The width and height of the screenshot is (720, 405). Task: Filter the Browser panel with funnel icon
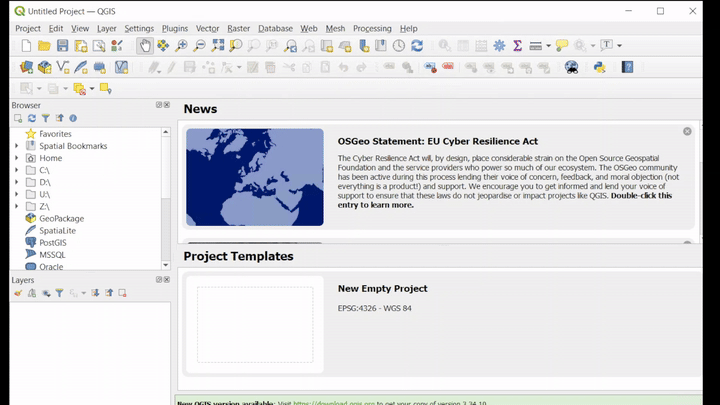click(x=45, y=118)
